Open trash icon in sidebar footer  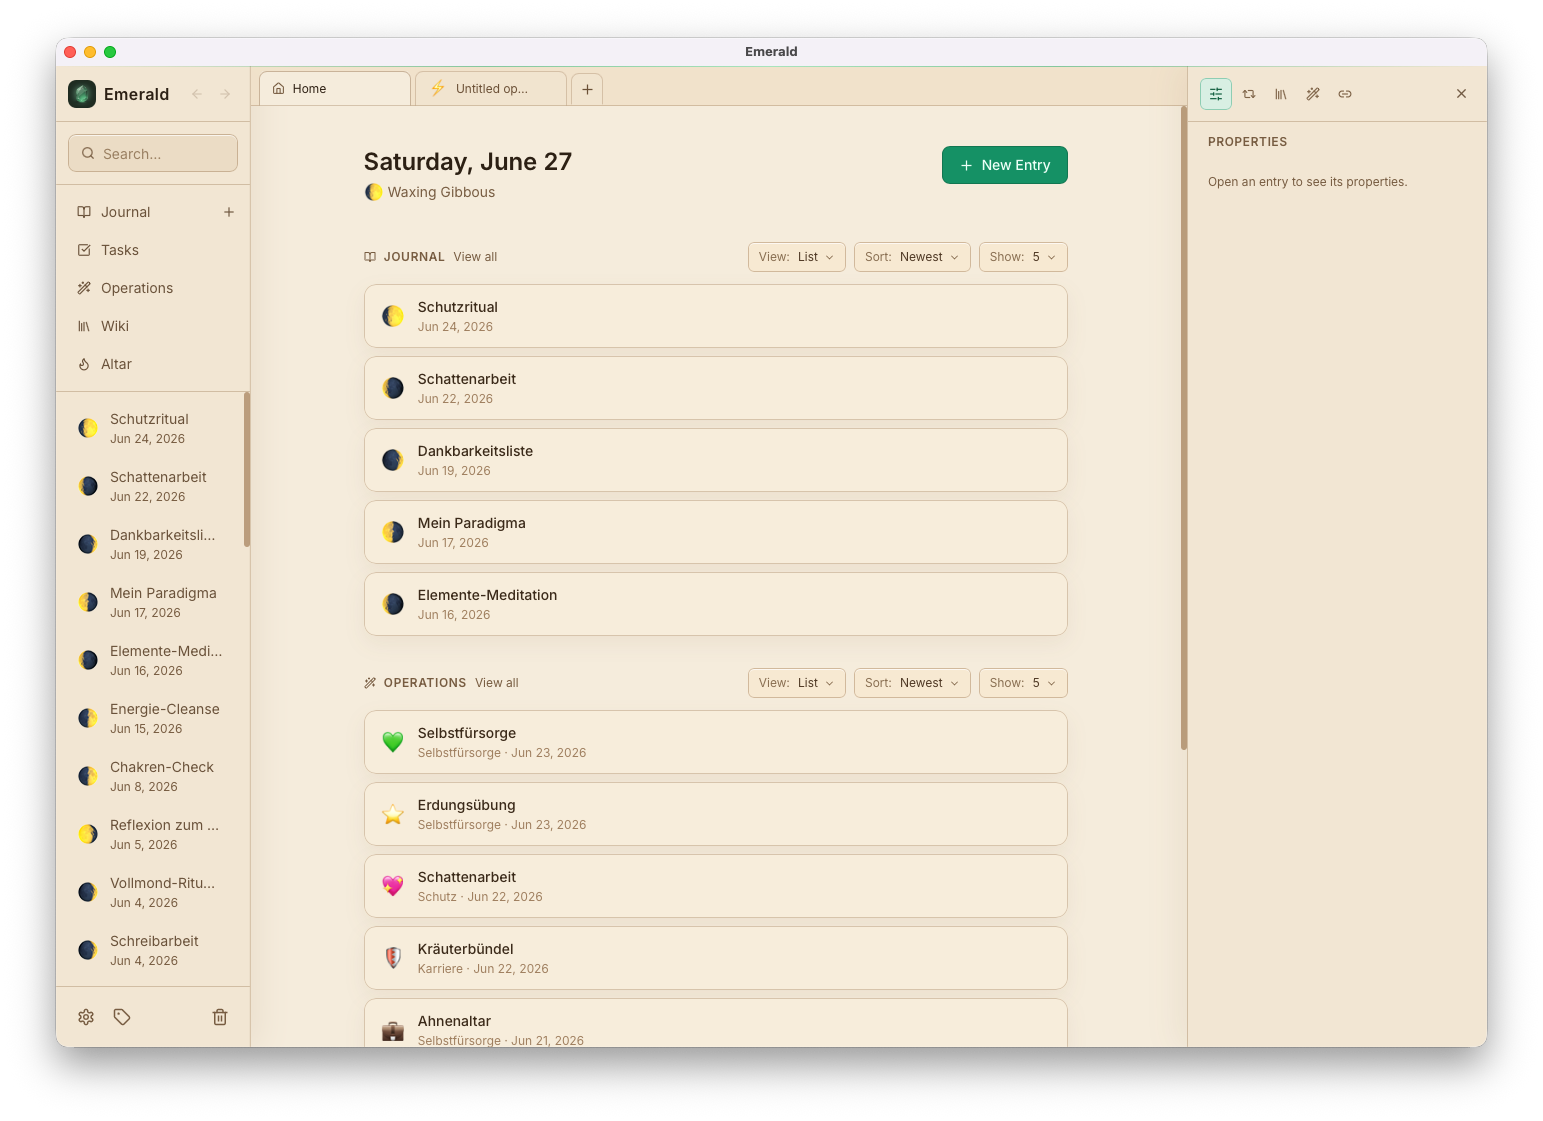tap(220, 1017)
